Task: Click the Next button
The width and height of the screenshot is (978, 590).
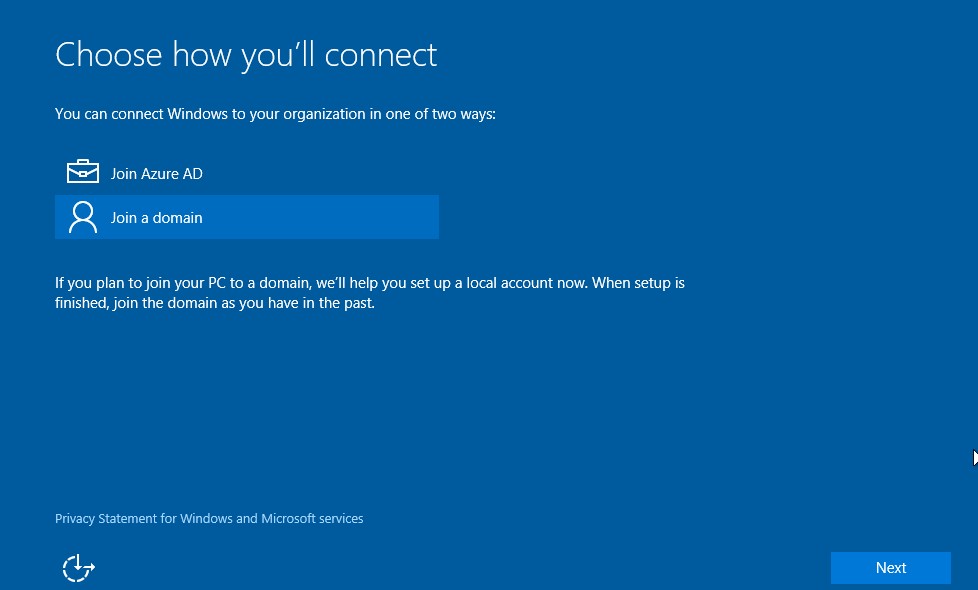Action: [x=891, y=568]
